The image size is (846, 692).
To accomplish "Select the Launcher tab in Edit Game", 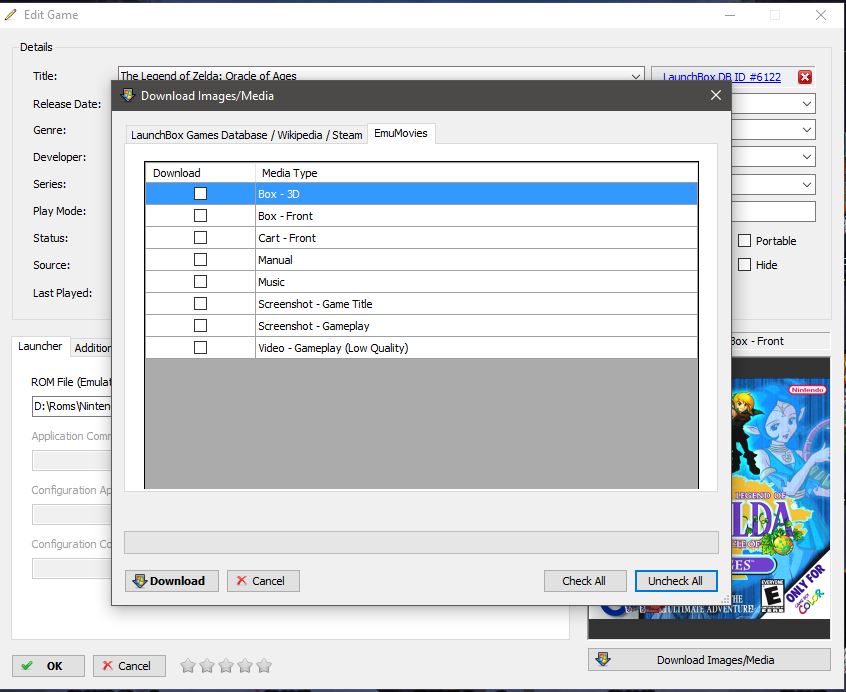I will (x=40, y=346).
